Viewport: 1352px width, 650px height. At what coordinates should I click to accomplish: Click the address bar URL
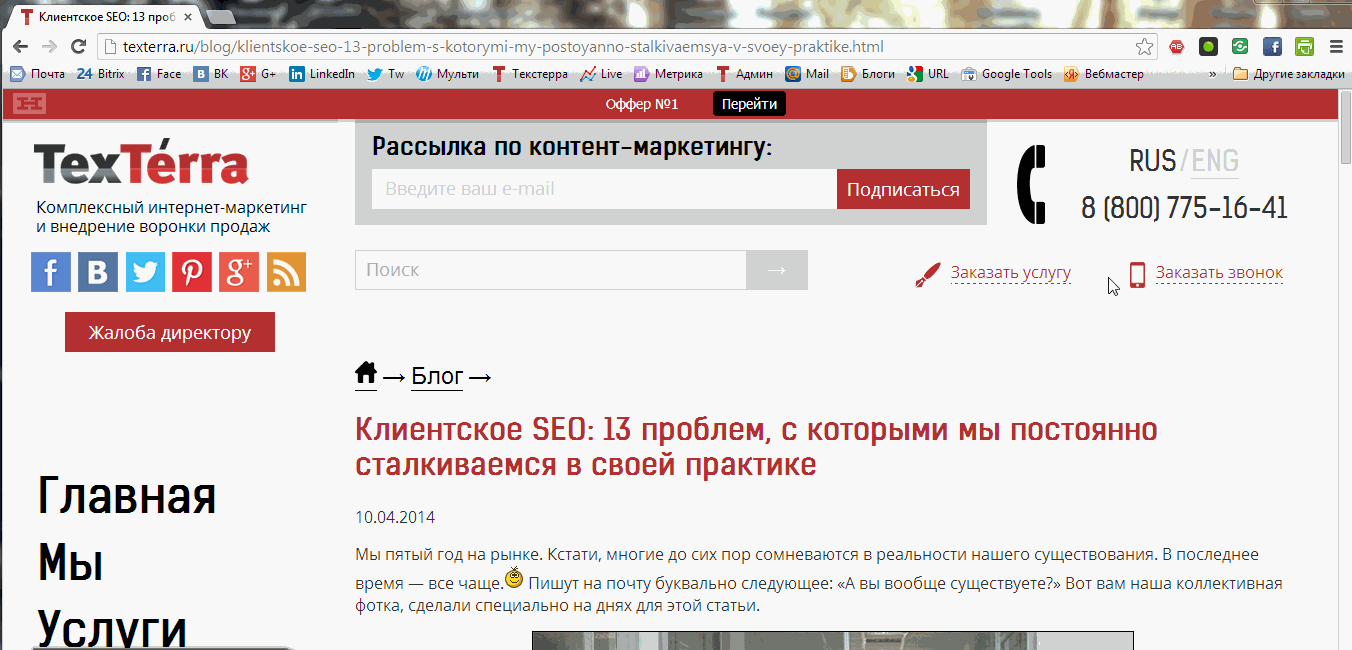(x=503, y=47)
